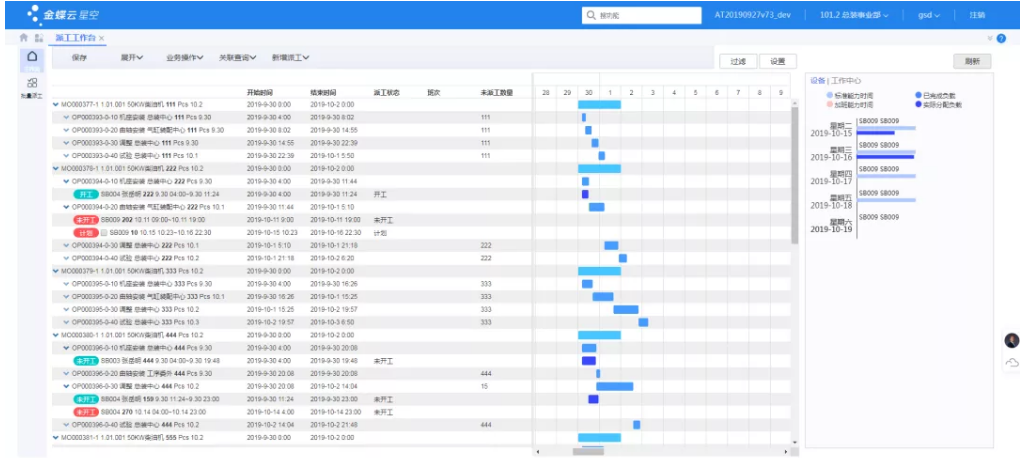Click the green 未开工 badge on SB004 159 row

click(86, 399)
